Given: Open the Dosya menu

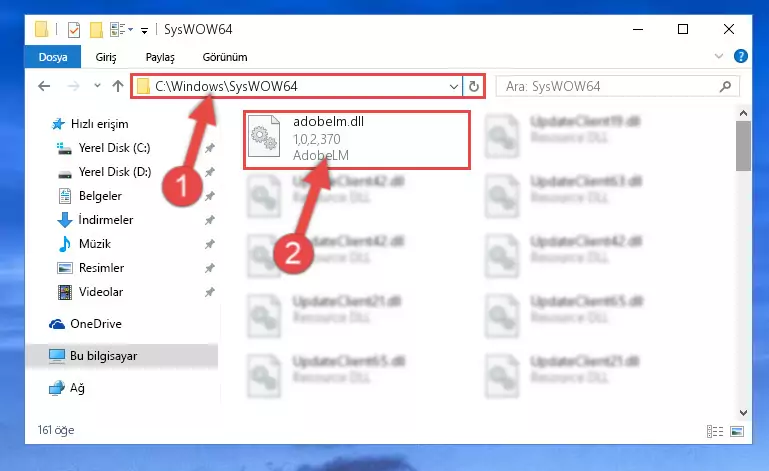Looking at the screenshot, I should tap(53, 57).
